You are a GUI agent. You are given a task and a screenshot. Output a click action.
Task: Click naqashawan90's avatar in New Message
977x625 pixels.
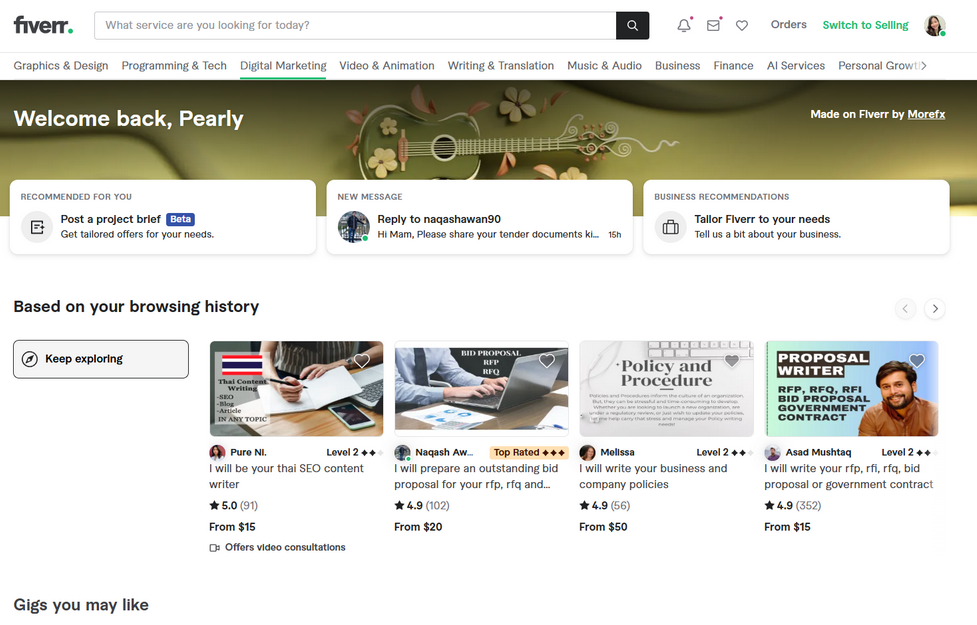353,227
